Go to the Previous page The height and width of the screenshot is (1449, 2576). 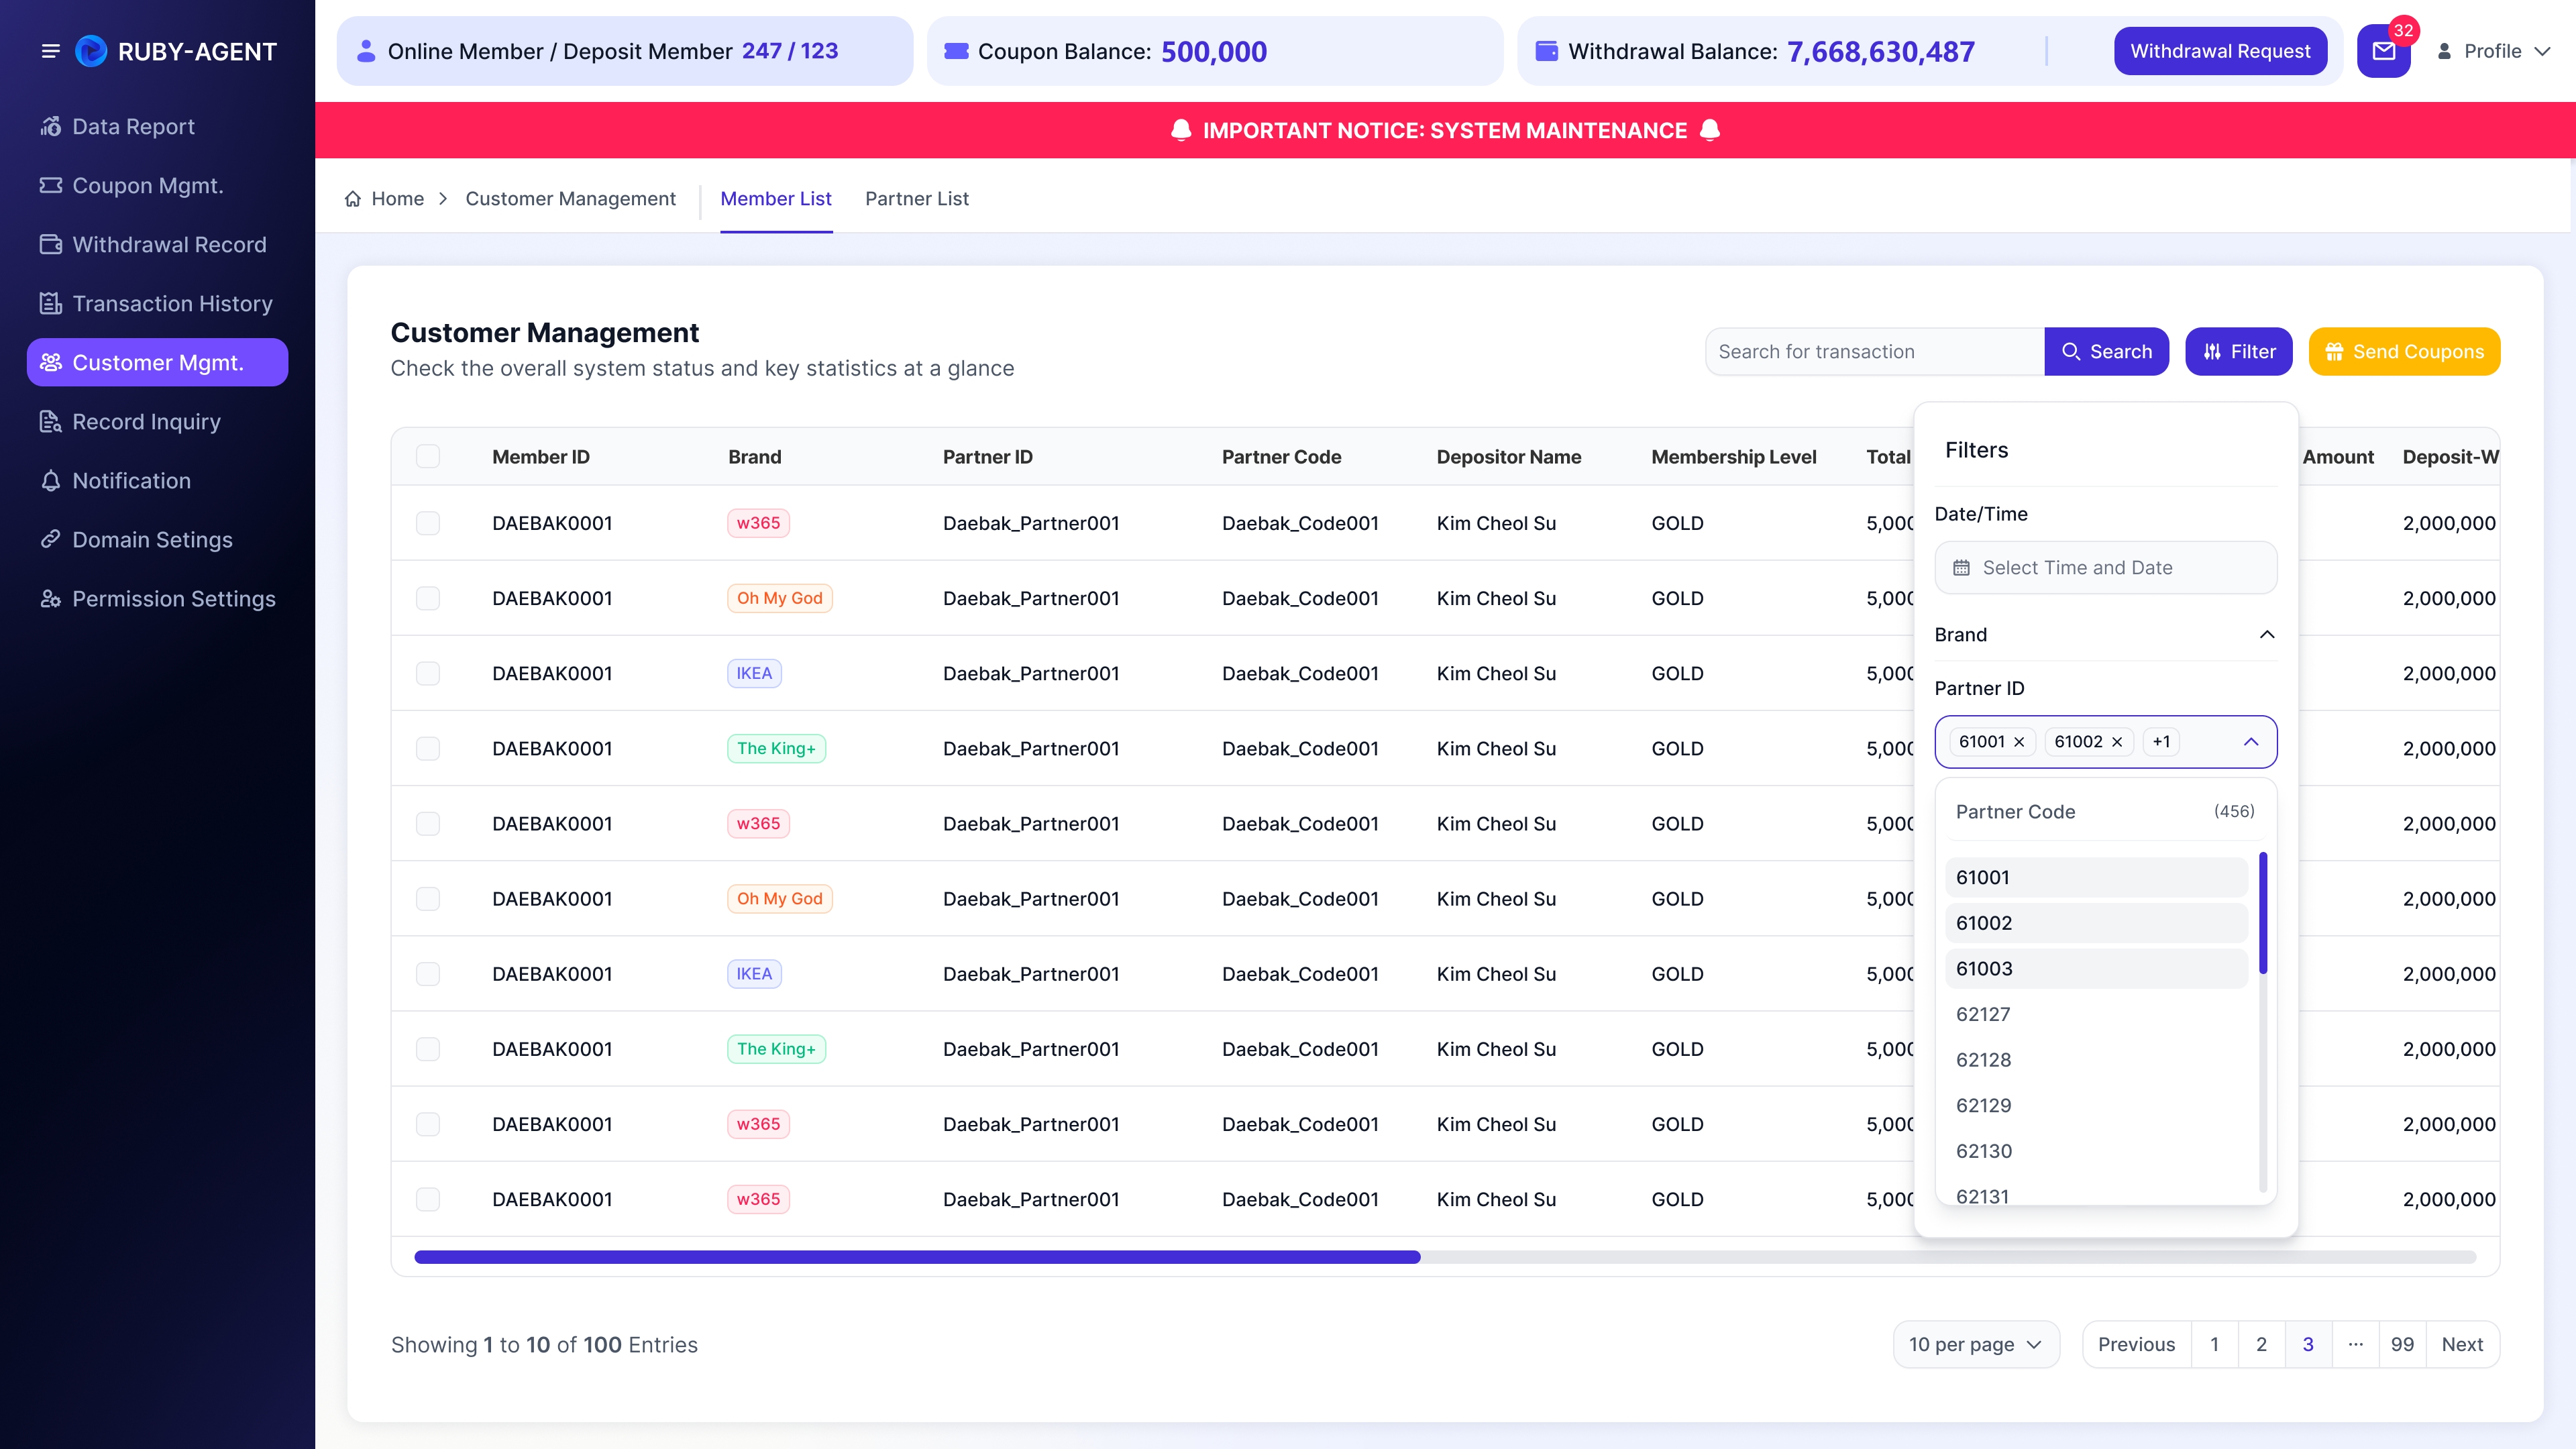coord(2136,1345)
